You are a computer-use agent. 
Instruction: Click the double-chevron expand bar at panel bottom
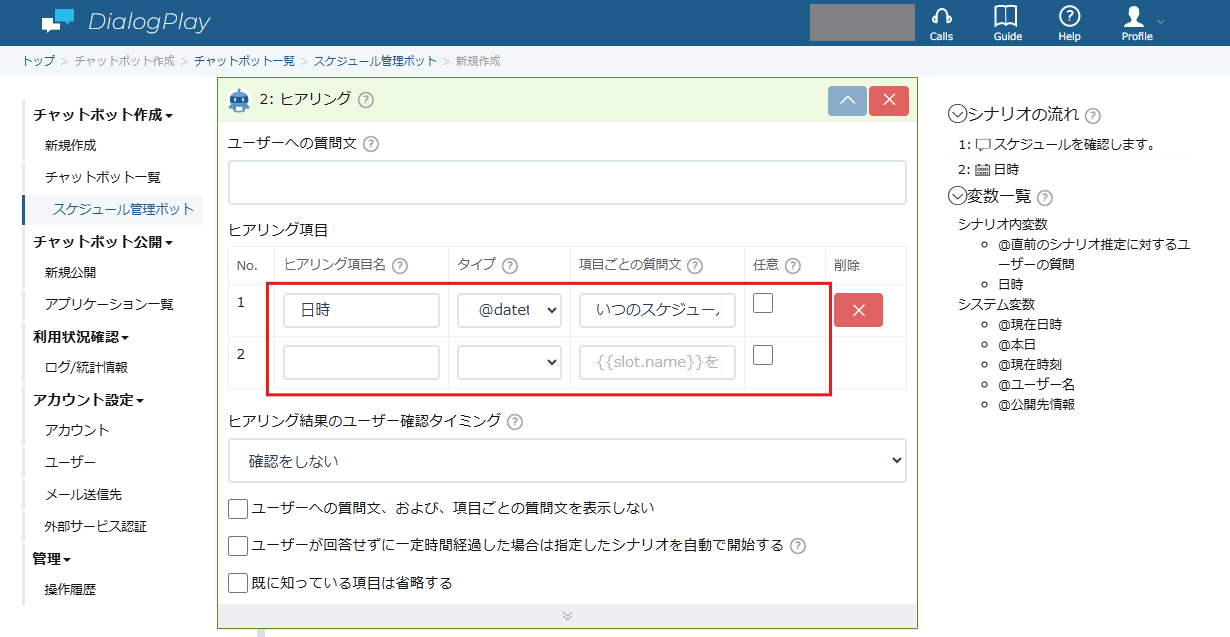coord(567,616)
